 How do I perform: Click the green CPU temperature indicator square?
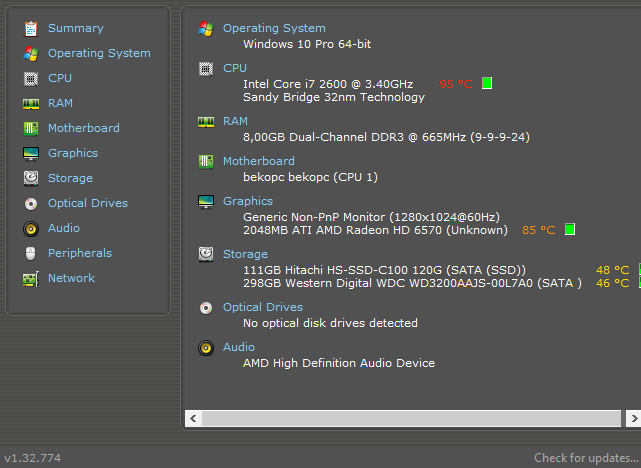click(x=487, y=84)
